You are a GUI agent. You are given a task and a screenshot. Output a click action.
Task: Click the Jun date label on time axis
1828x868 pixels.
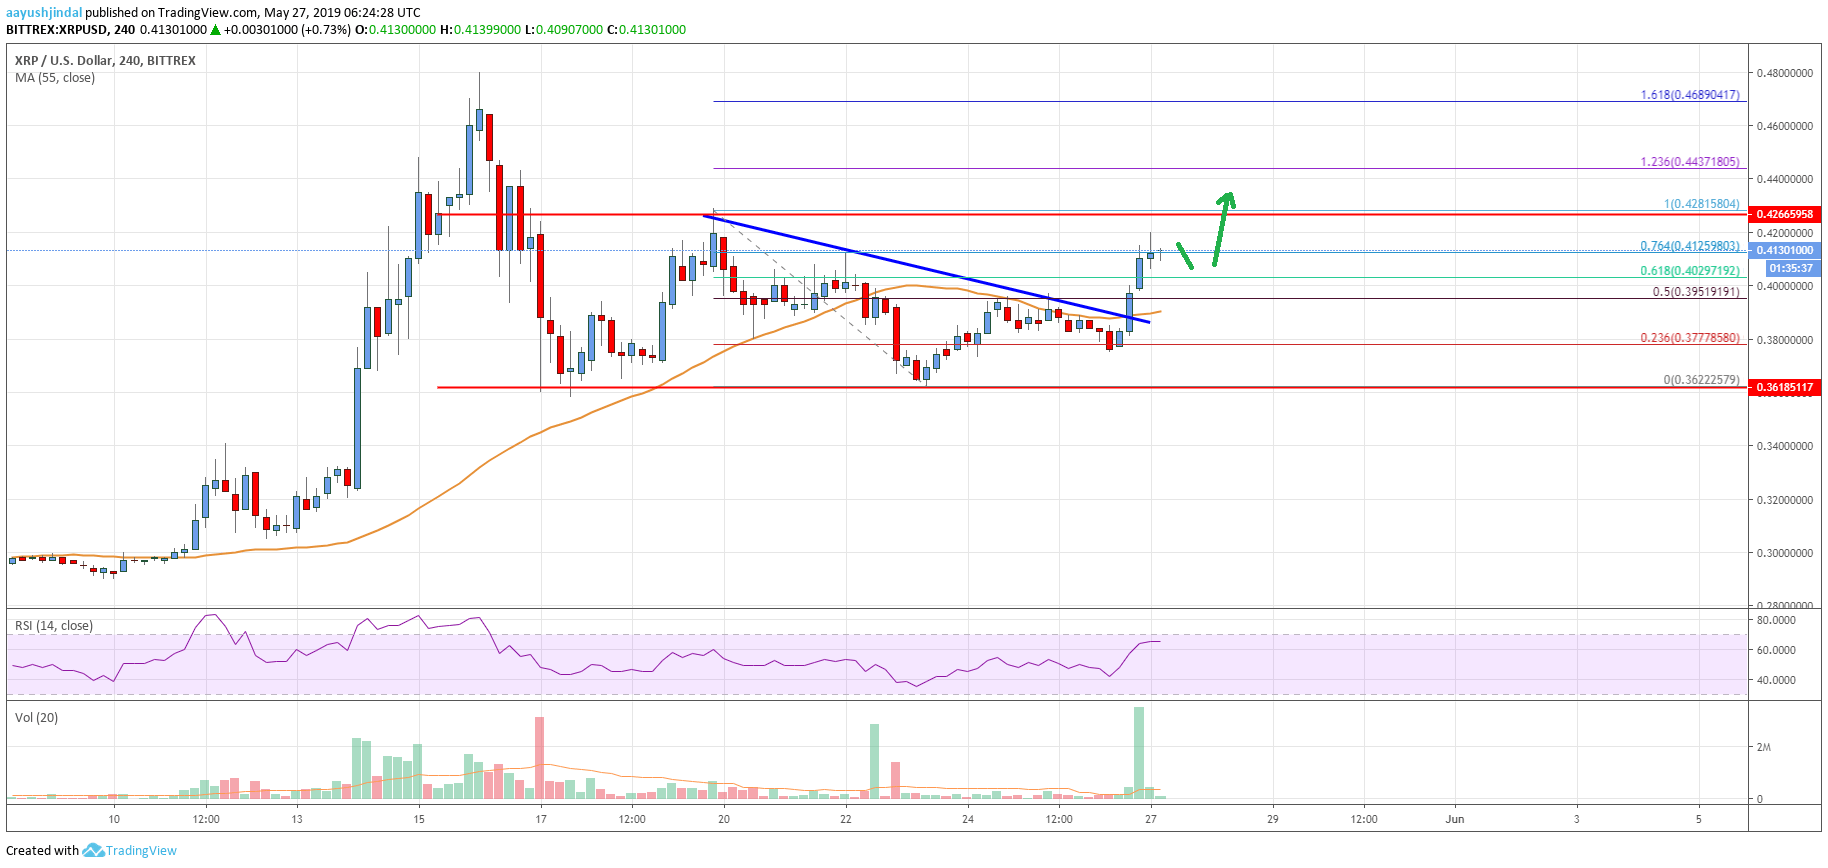coord(1455,819)
